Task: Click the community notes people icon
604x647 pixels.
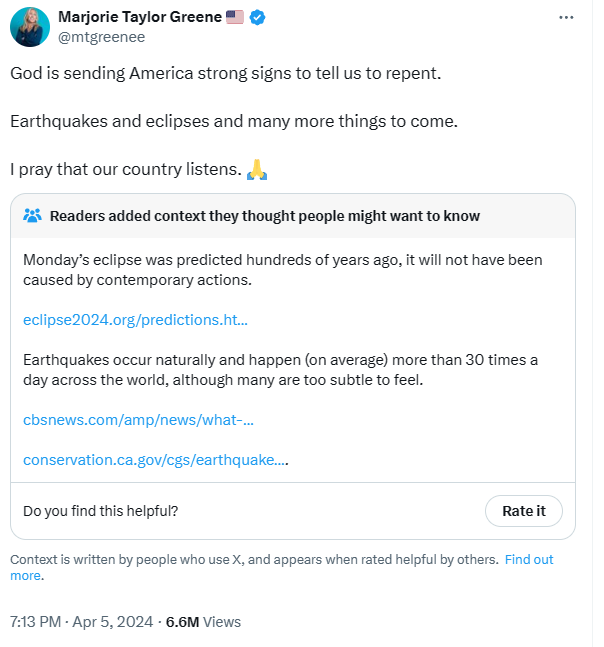Action: tap(33, 215)
